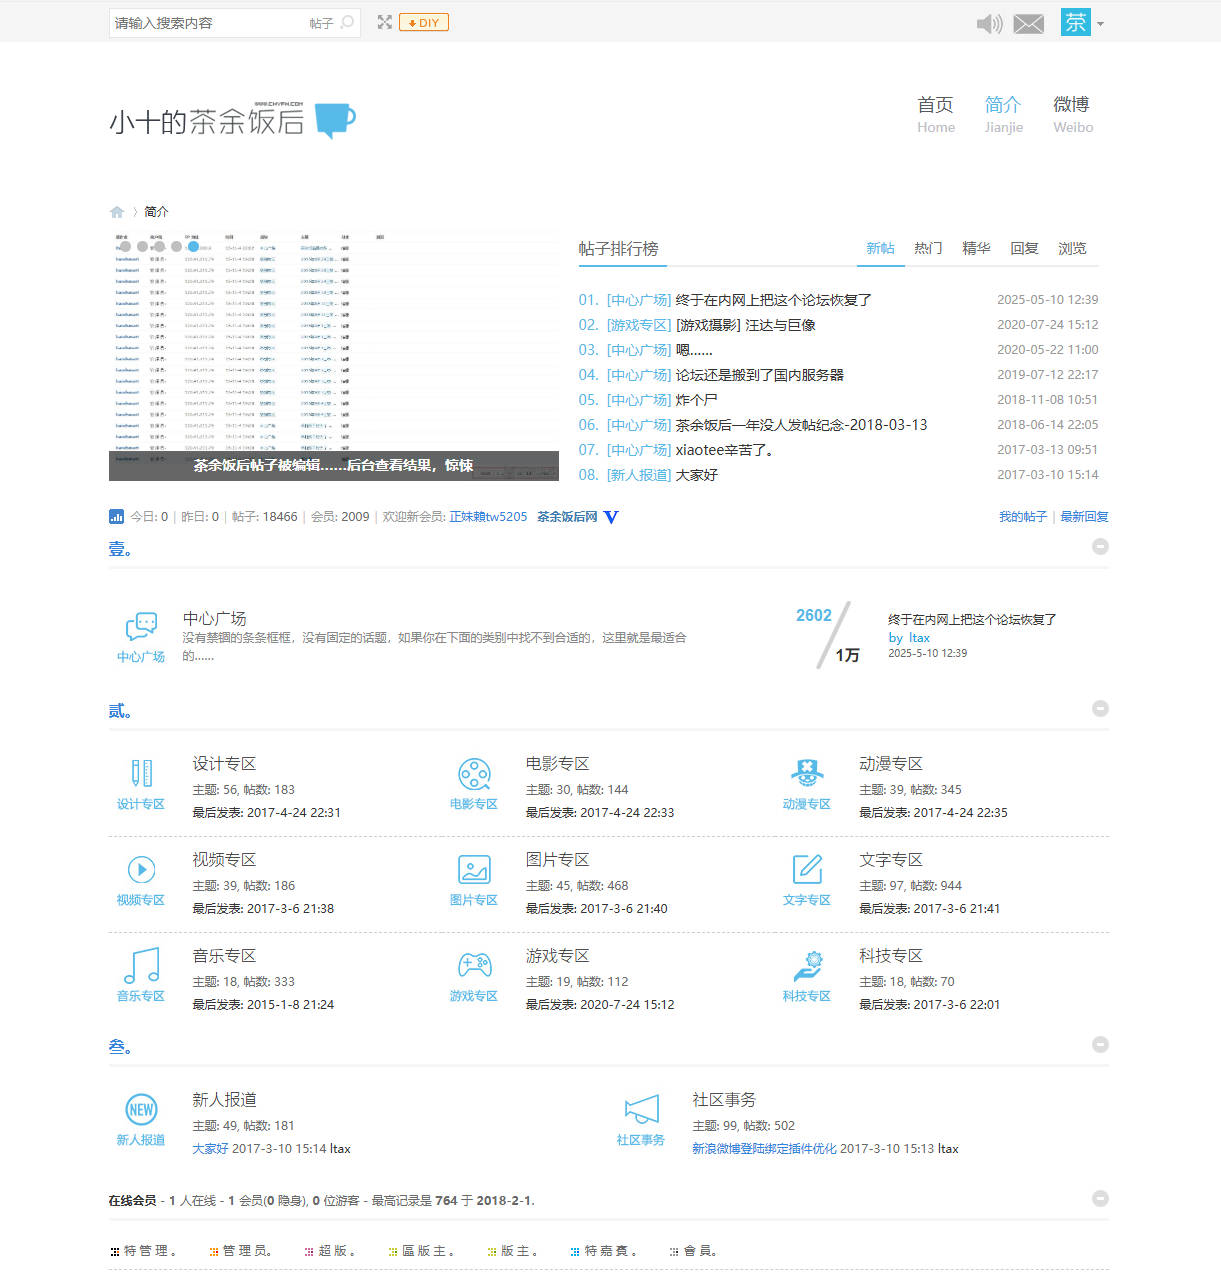
Task: Open last post link 新浪微博登陆绑定插件优化
Action: [x=764, y=1149]
